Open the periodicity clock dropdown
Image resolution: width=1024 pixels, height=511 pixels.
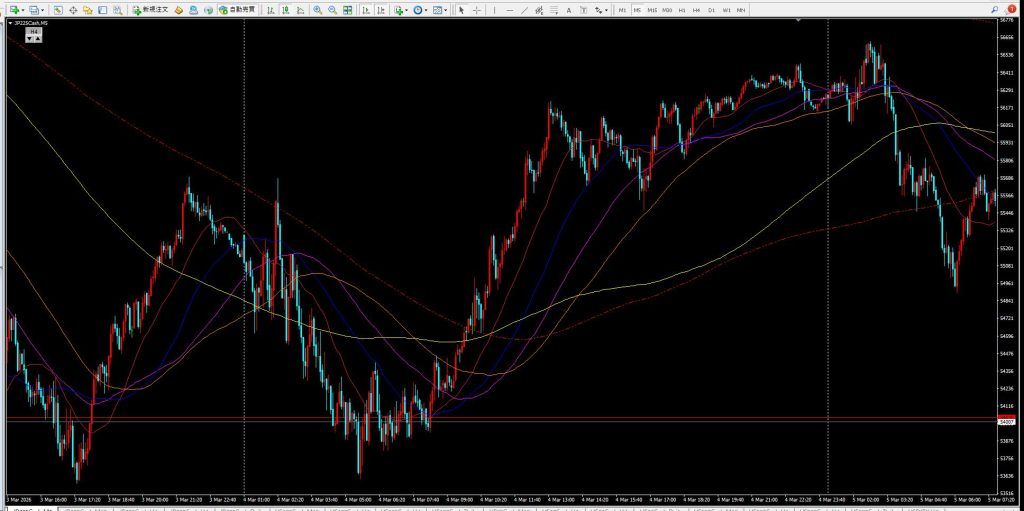point(426,9)
